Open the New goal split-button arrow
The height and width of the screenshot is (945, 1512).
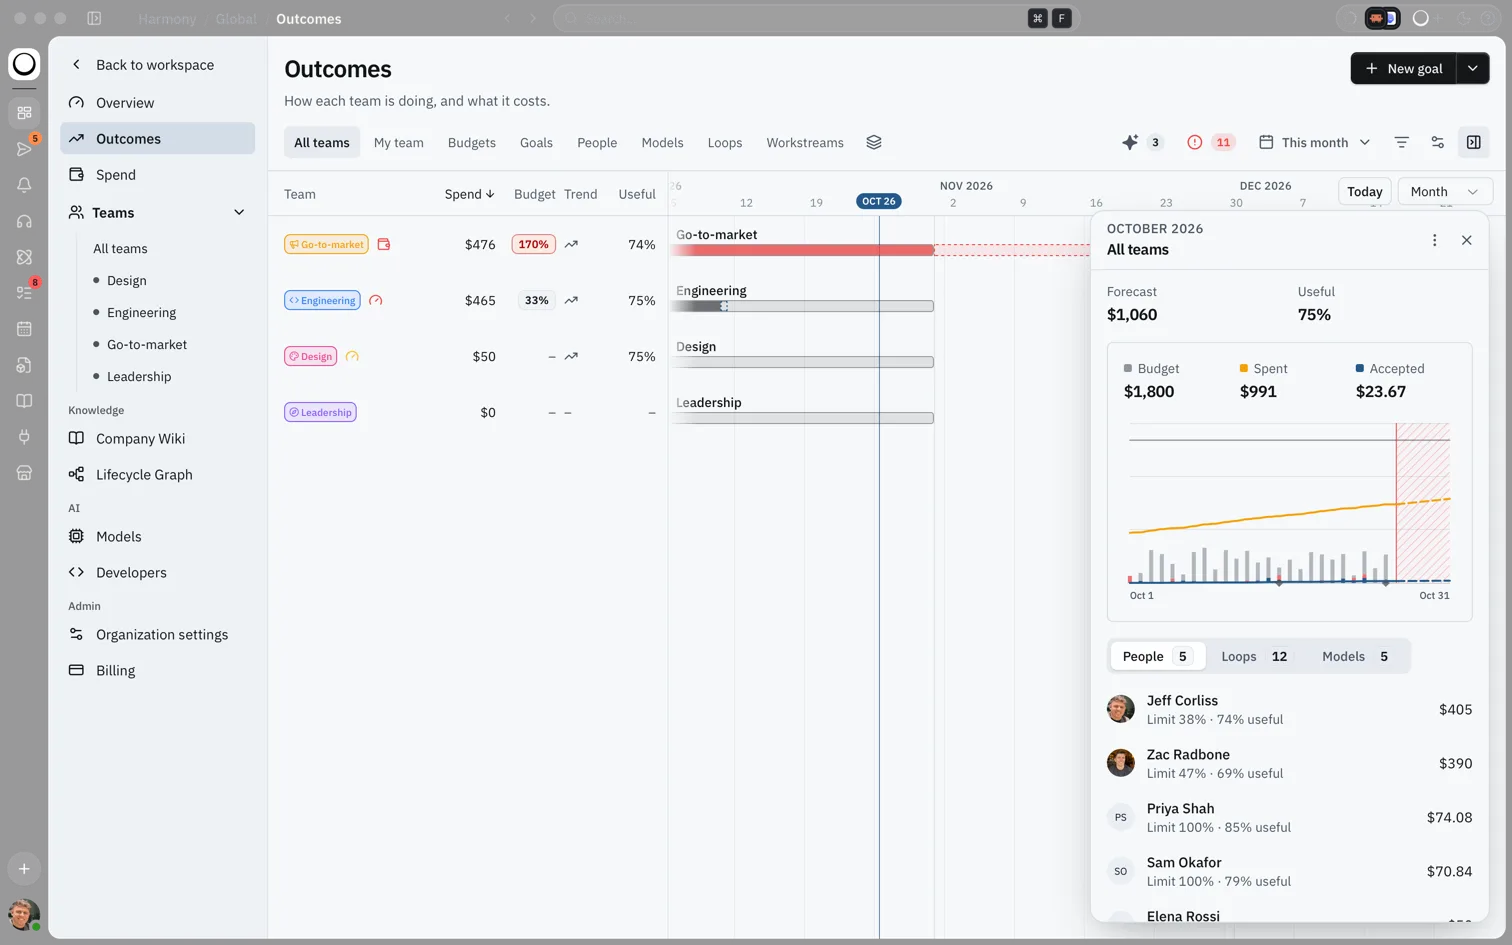[x=1473, y=68]
